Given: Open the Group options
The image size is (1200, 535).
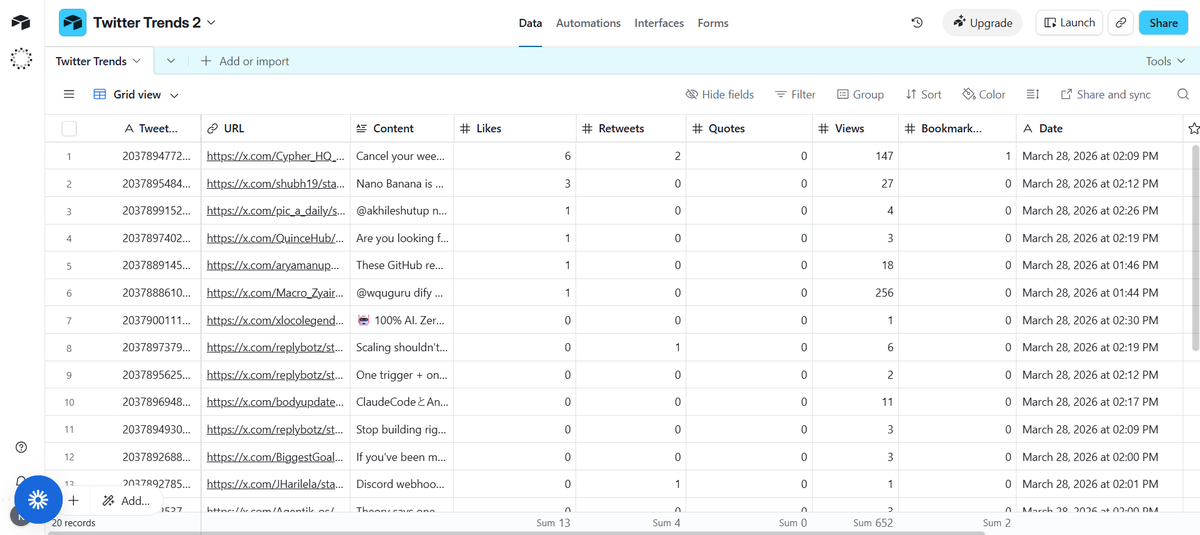Looking at the screenshot, I should point(860,94).
